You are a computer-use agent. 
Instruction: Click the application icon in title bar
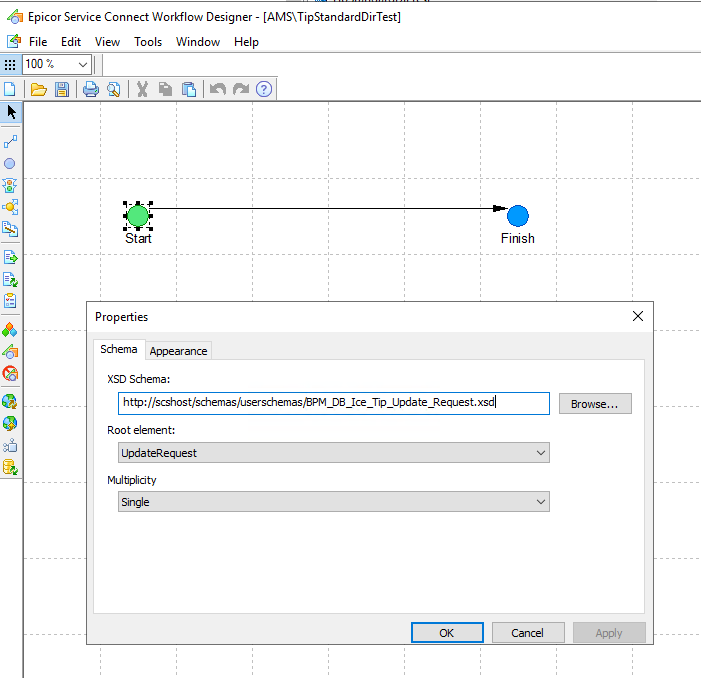coord(15,17)
